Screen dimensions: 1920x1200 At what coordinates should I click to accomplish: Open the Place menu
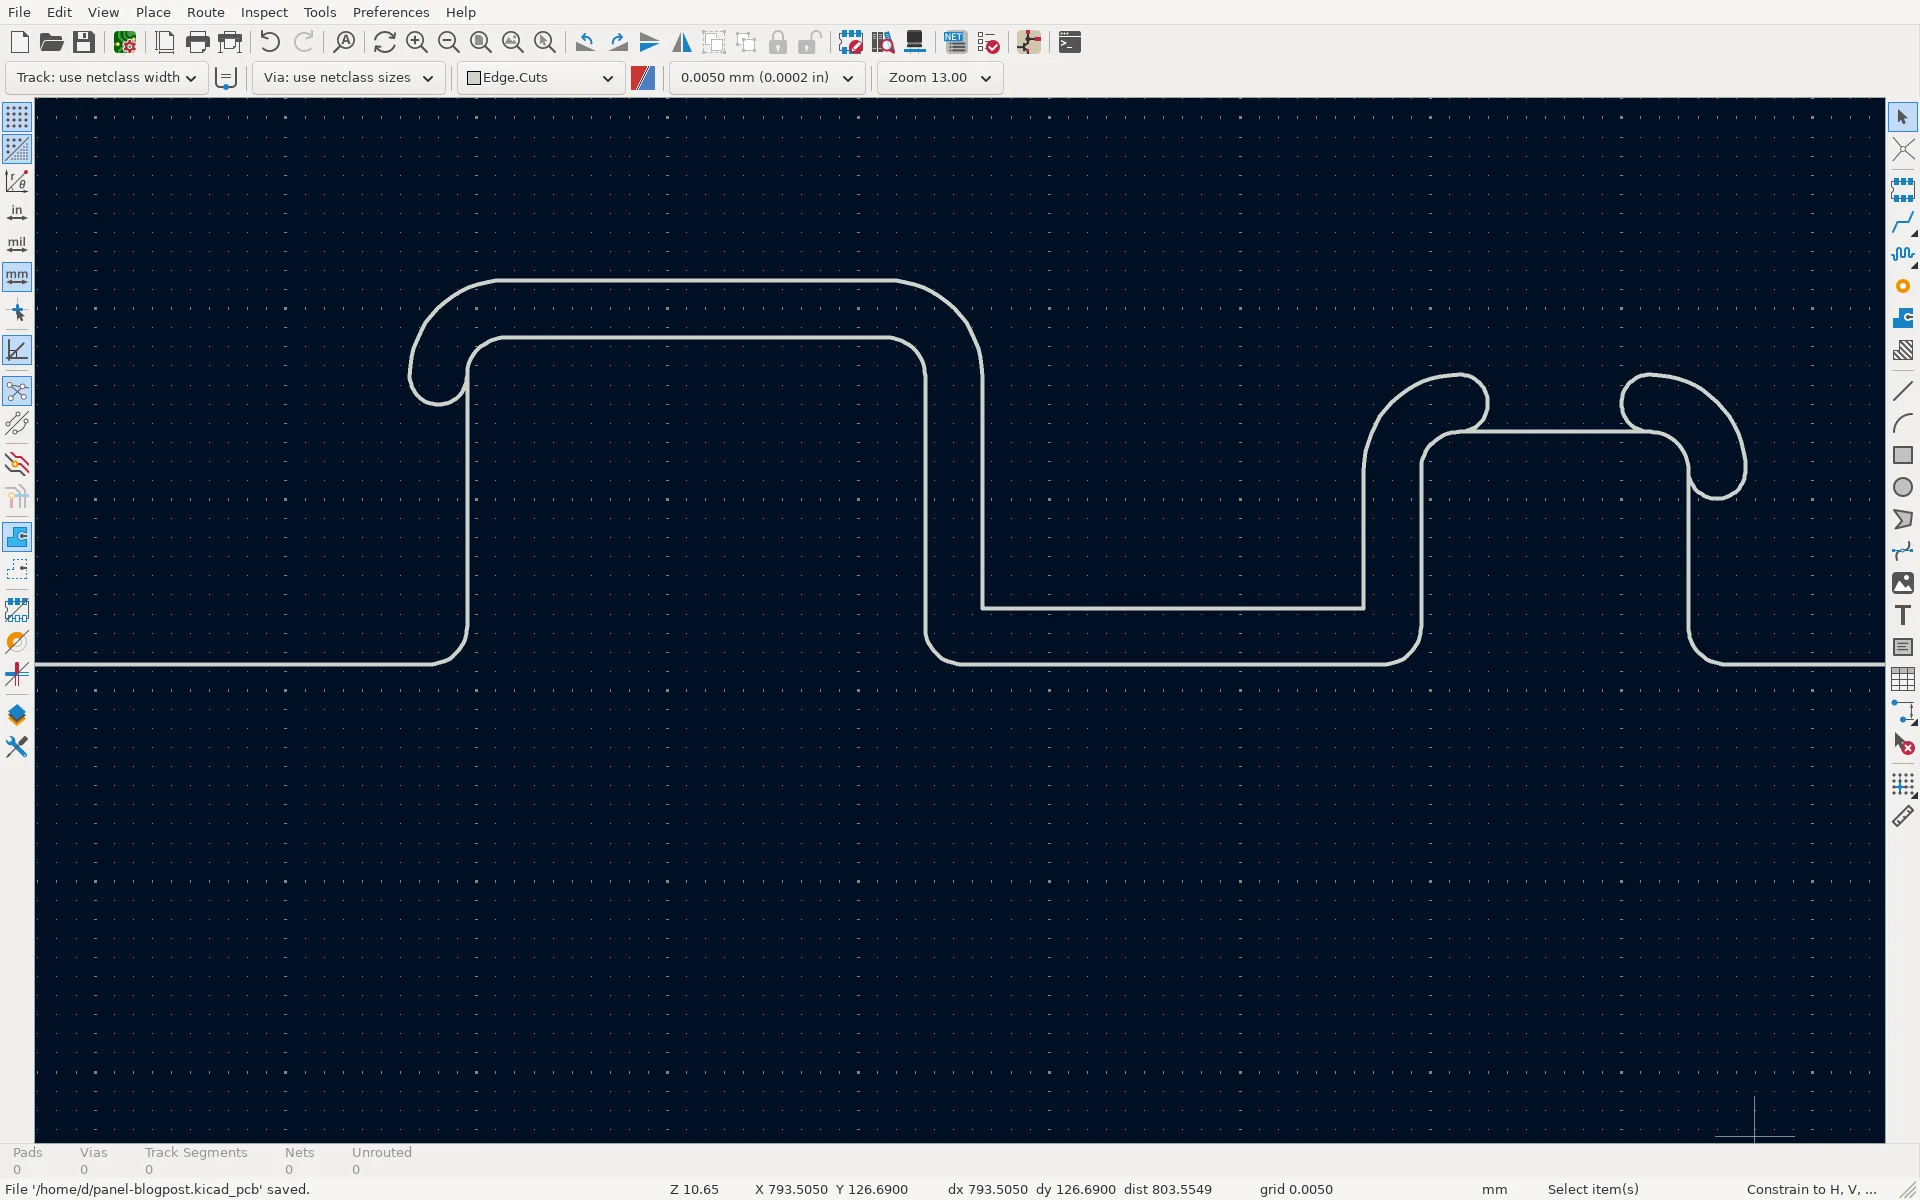click(153, 12)
